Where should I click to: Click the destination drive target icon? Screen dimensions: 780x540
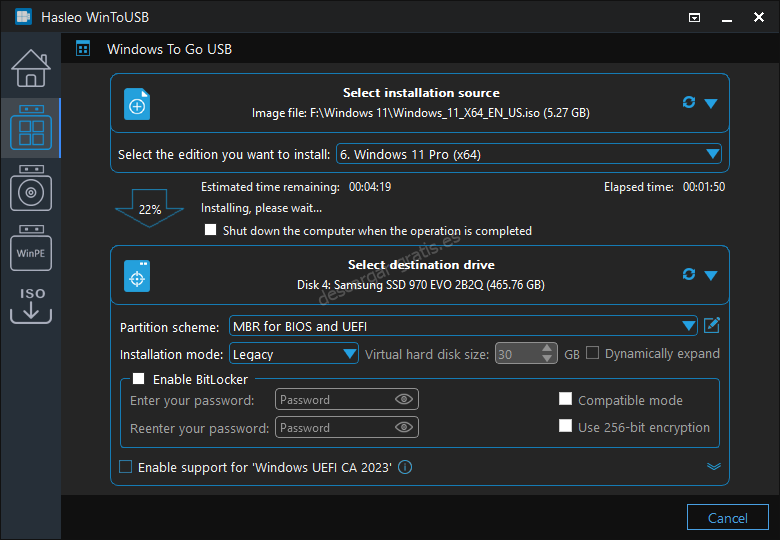(x=137, y=276)
